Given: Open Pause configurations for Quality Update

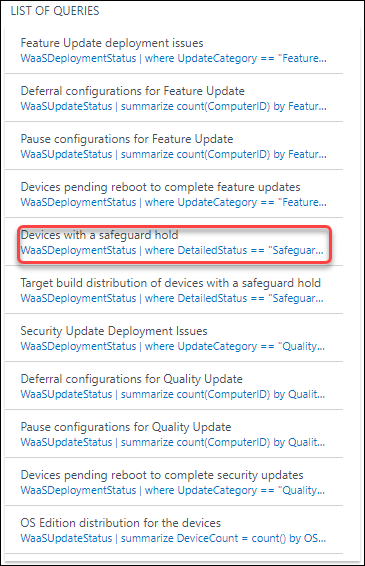Looking at the screenshot, I should [x=126, y=427].
